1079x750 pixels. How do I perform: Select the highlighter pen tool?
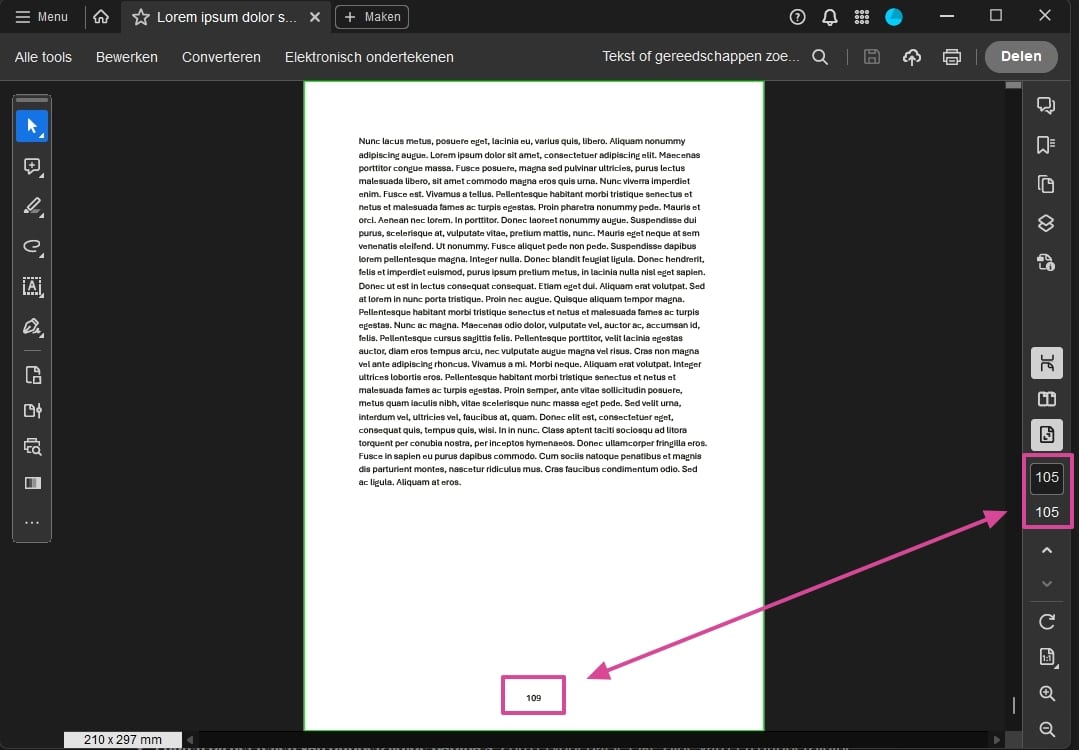click(x=32, y=206)
